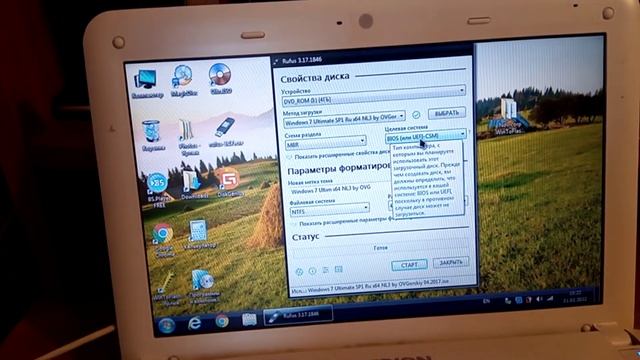Click the ЗАКРЫТЬ button
This screenshot has width=640, height=360.
pos(451,262)
